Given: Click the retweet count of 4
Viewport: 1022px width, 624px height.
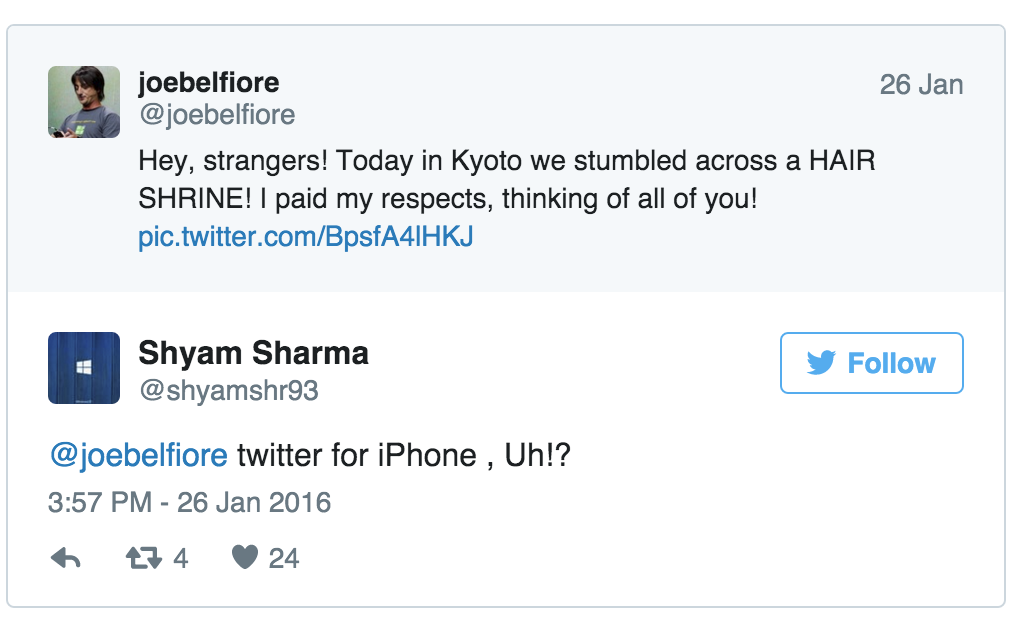Looking at the screenshot, I should (x=181, y=558).
